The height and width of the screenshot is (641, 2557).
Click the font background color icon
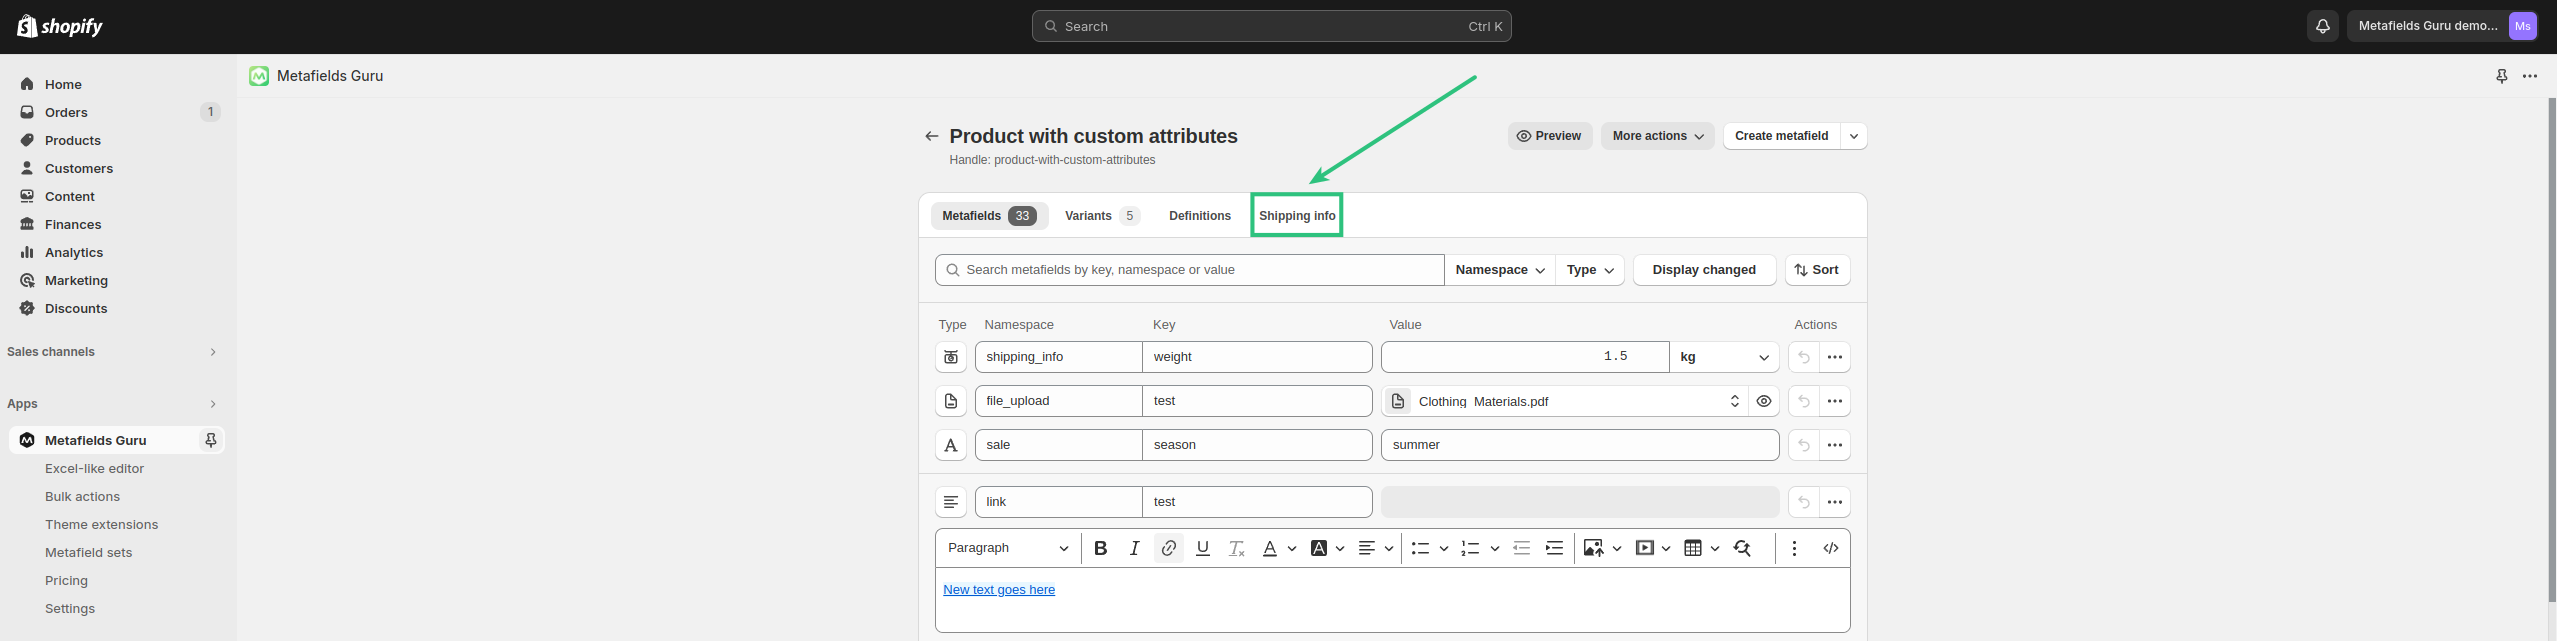(x=1318, y=548)
